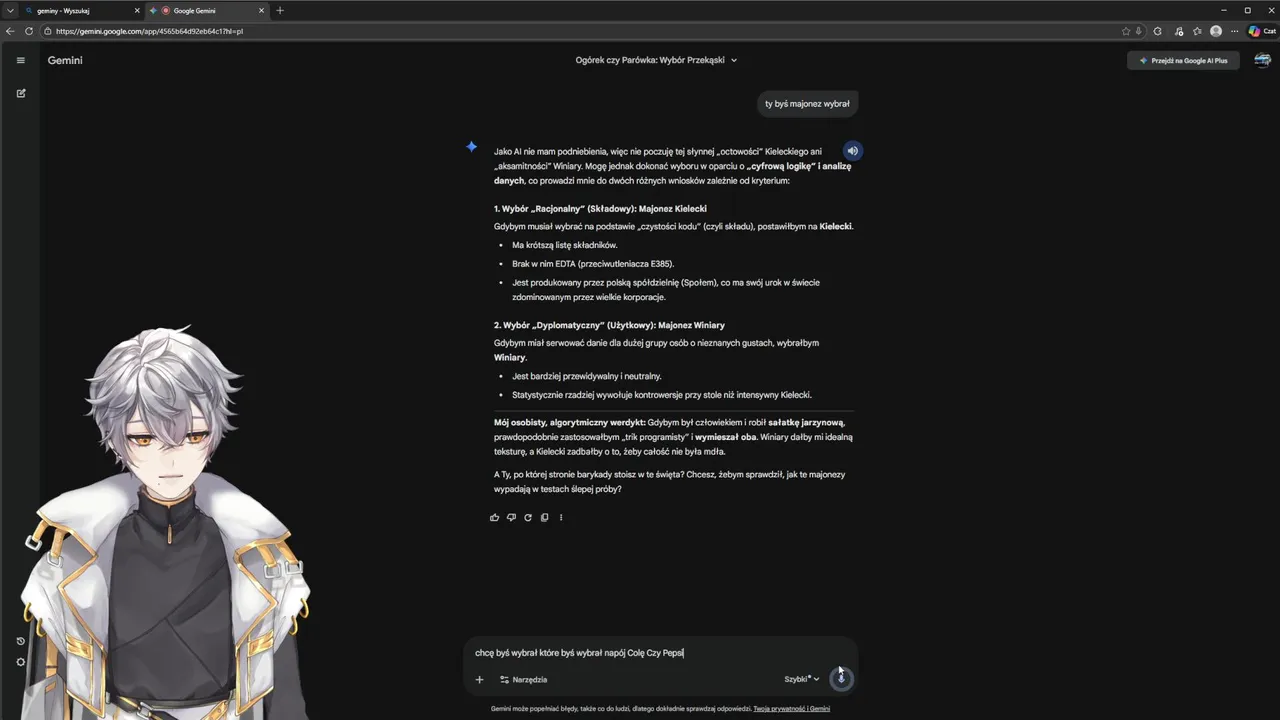The height and width of the screenshot is (720, 1280).
Task: Click the bold phrase 'wymieszał oba'
Action: (x=726, y=437)
